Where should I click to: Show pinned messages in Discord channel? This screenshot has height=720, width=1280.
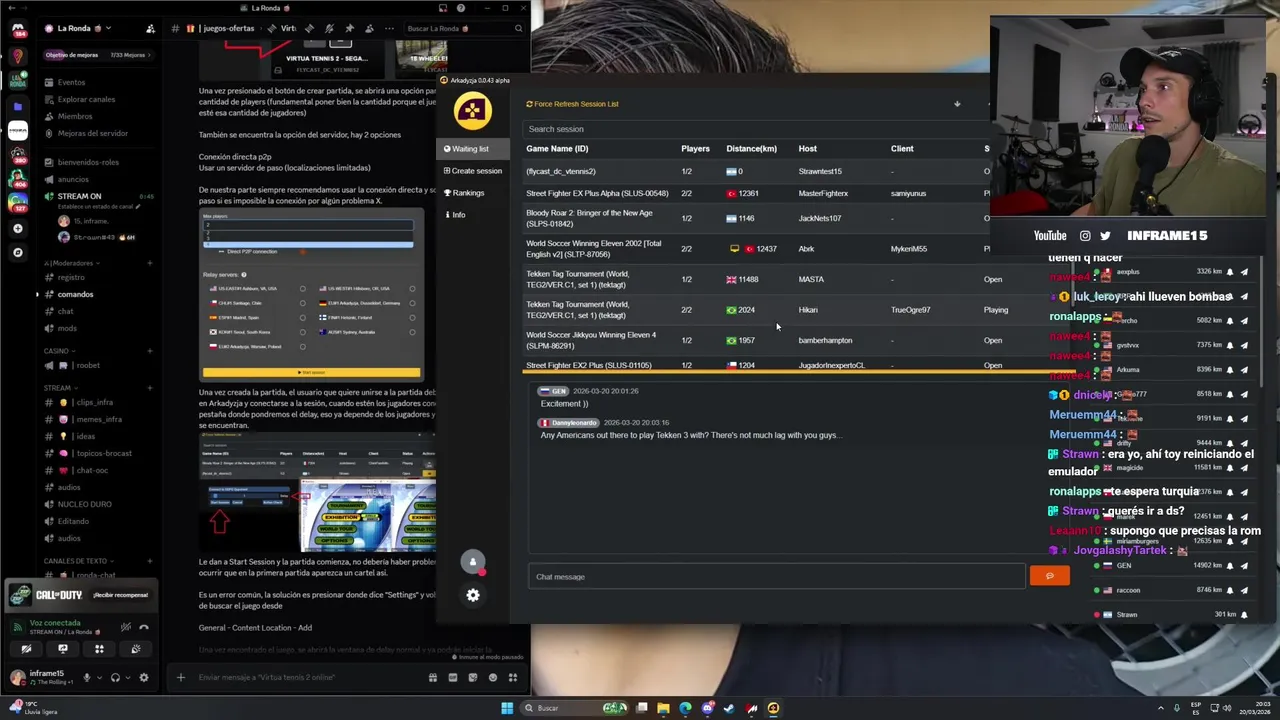point(349,28)
